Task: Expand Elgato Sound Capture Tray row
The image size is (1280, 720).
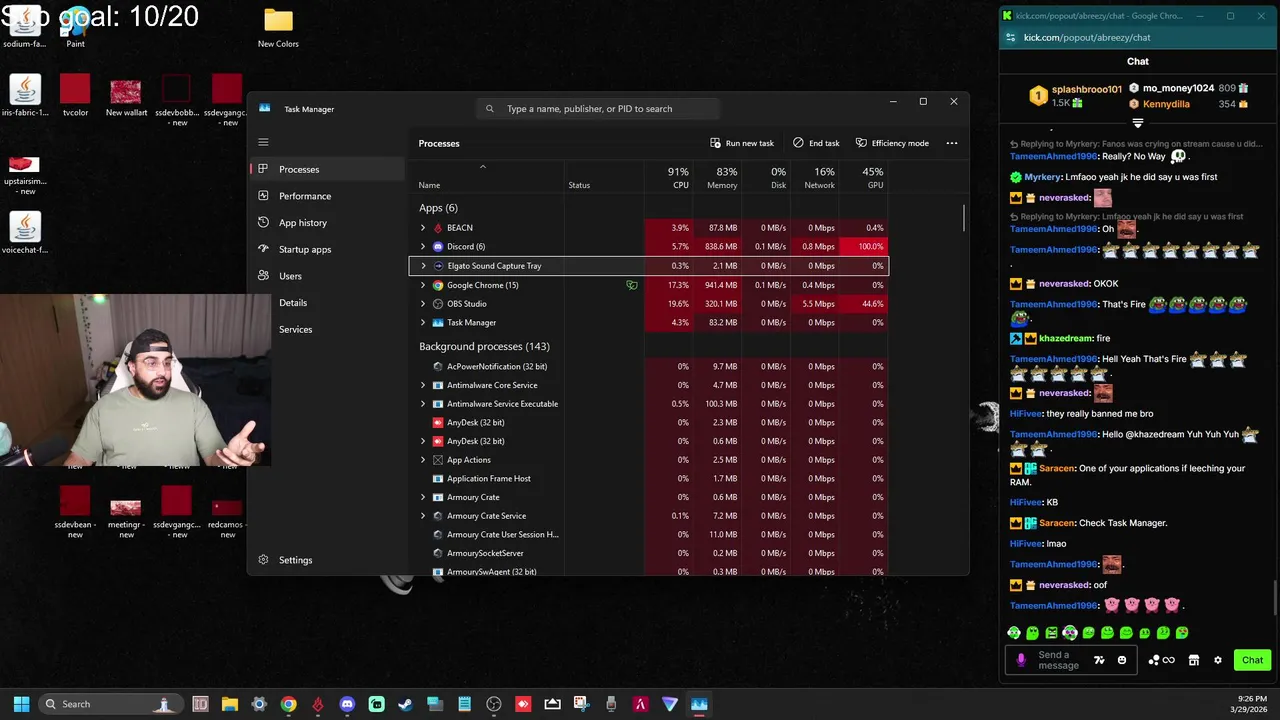Action: coord(423,266)
